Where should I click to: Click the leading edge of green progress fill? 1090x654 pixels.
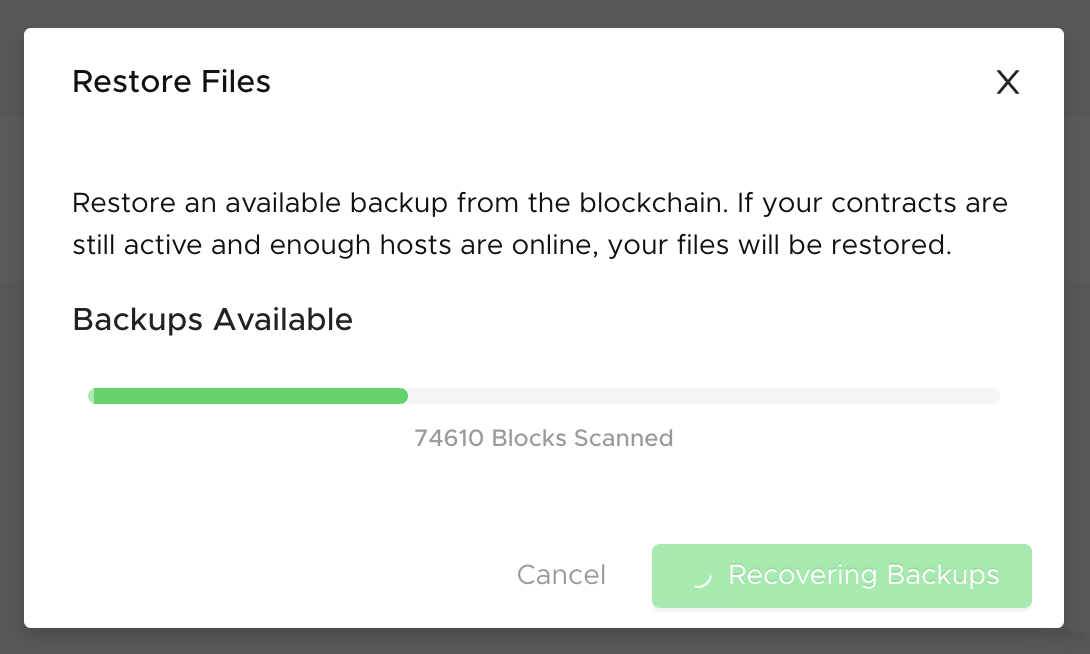403,396
